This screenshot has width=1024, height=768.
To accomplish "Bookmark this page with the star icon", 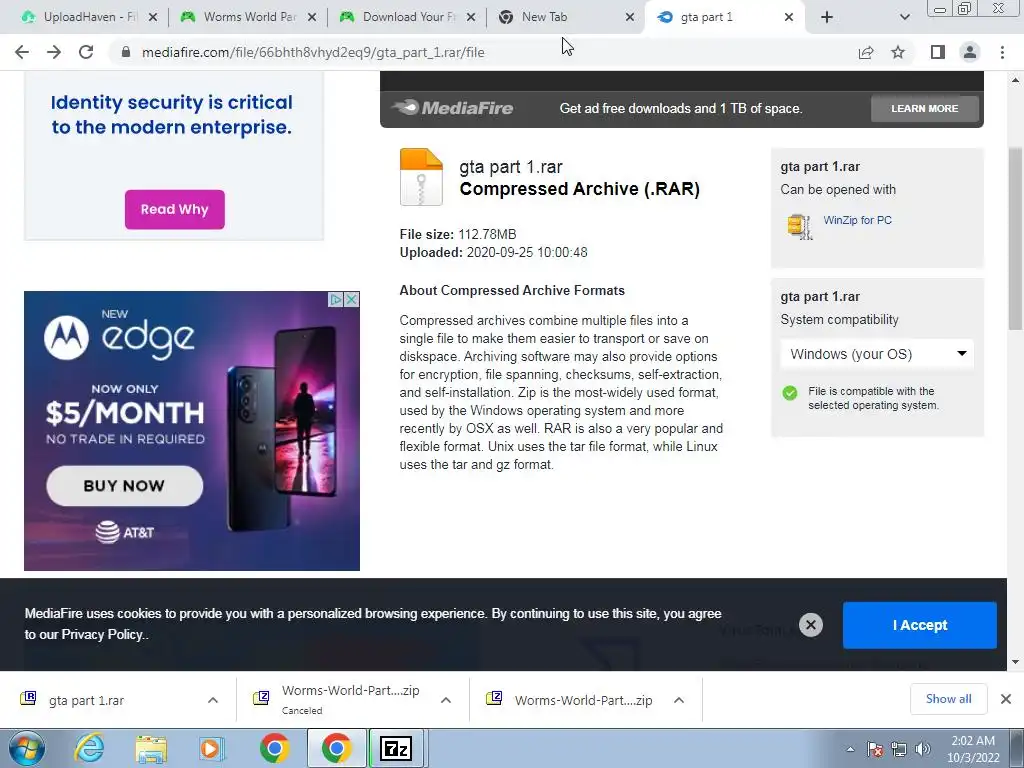I will (898, 52).
